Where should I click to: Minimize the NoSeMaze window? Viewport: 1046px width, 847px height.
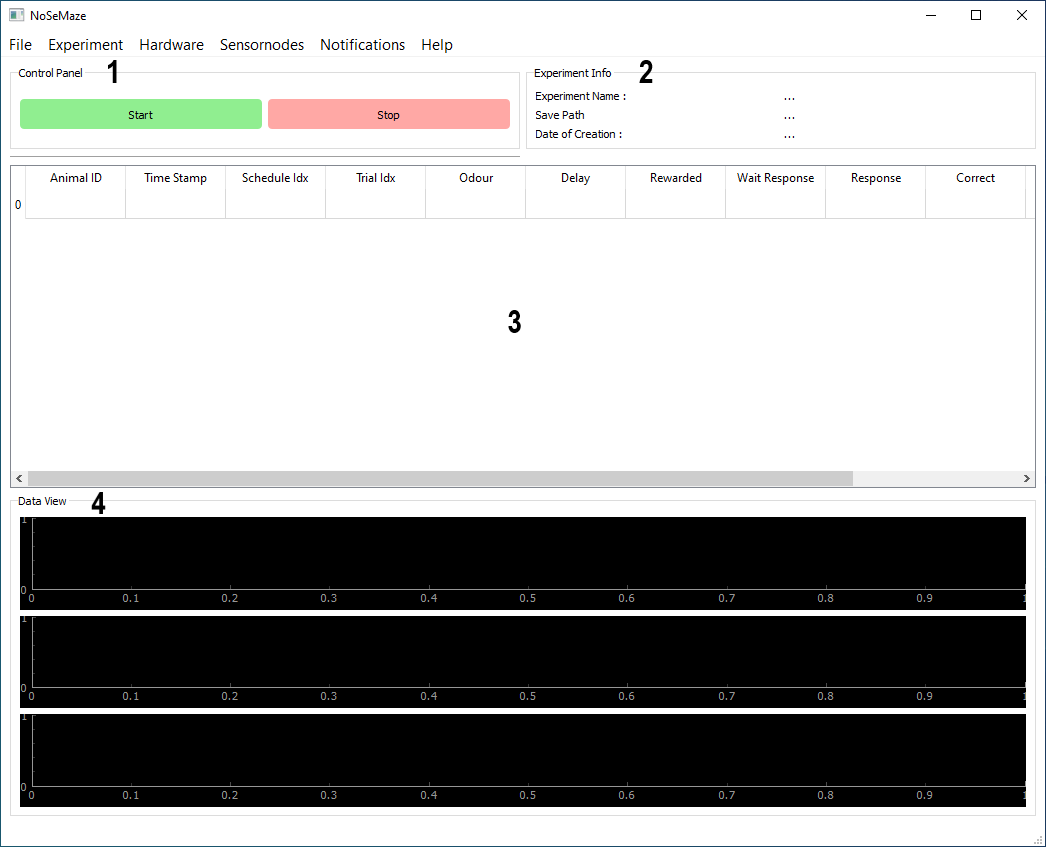[x=931, y=15]
